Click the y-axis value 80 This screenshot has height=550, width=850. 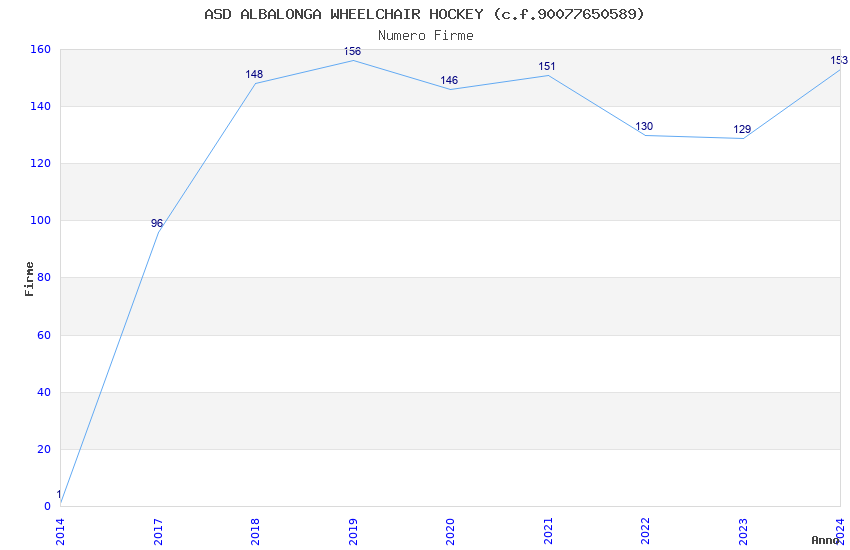coord(44,278)
